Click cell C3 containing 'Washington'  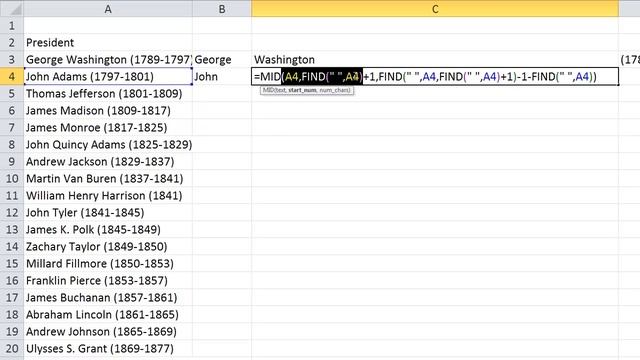(x=435, y=60)
